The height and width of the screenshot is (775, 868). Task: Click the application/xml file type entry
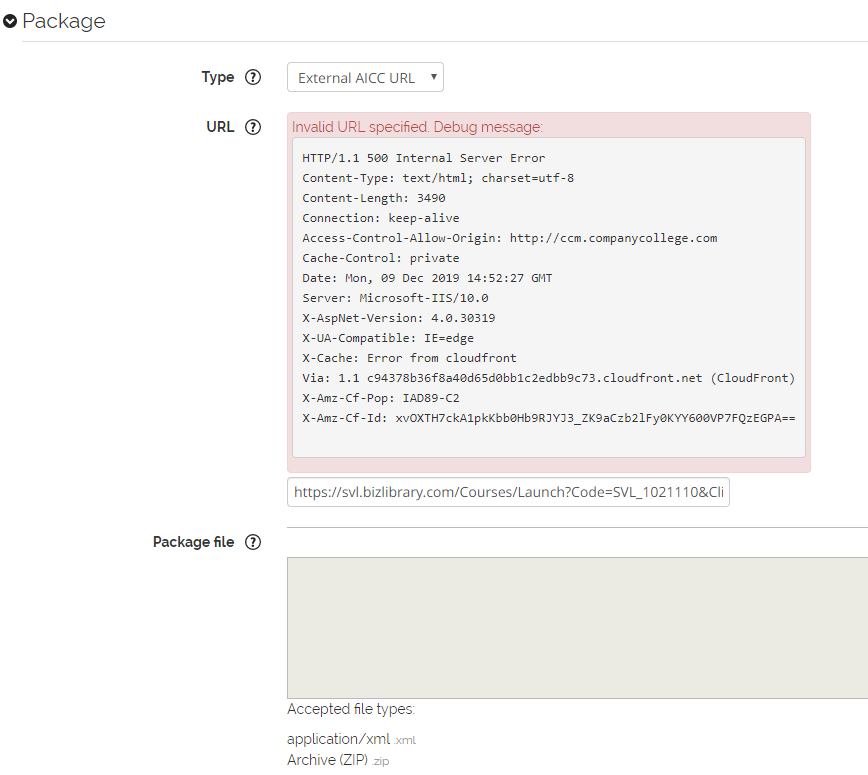tap(352, 739)
